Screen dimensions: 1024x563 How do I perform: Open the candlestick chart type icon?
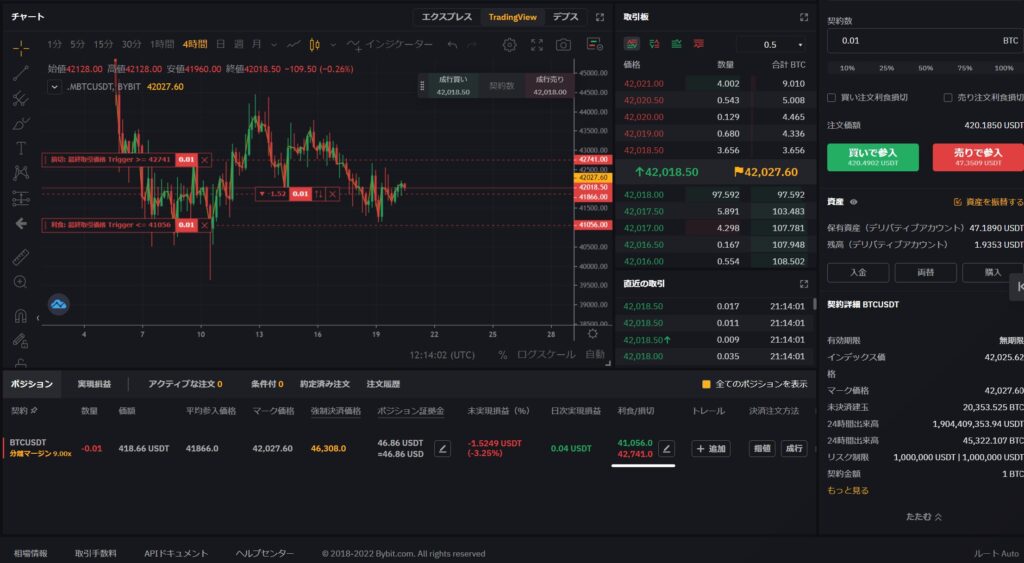coord(314,44)
